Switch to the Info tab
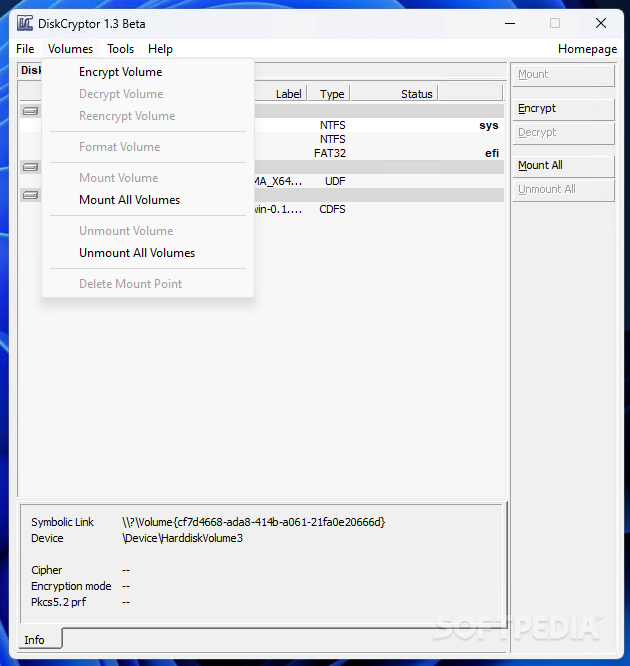The height and width of the screenshot is (666, 630). point(40,639)
